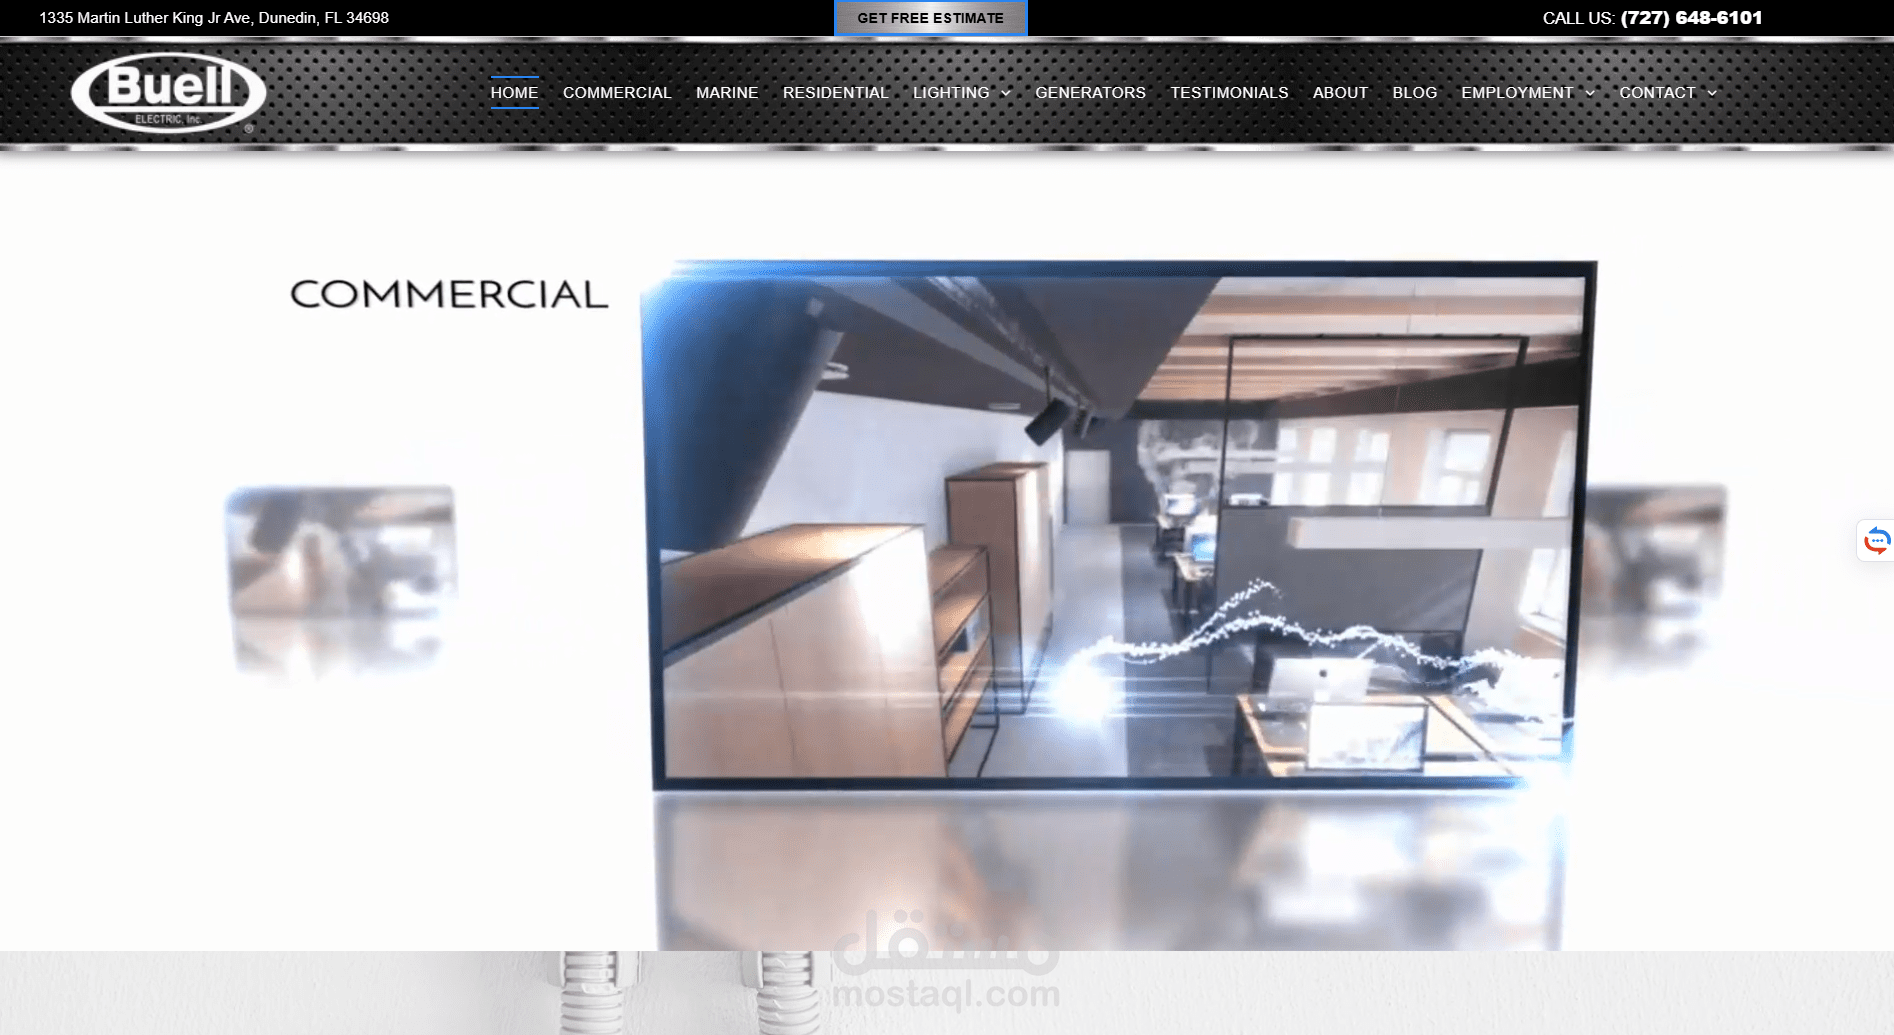Go to the GENERATORS section
This screenshot has height=1035, width=1894.
click(x=1090, y=92)
